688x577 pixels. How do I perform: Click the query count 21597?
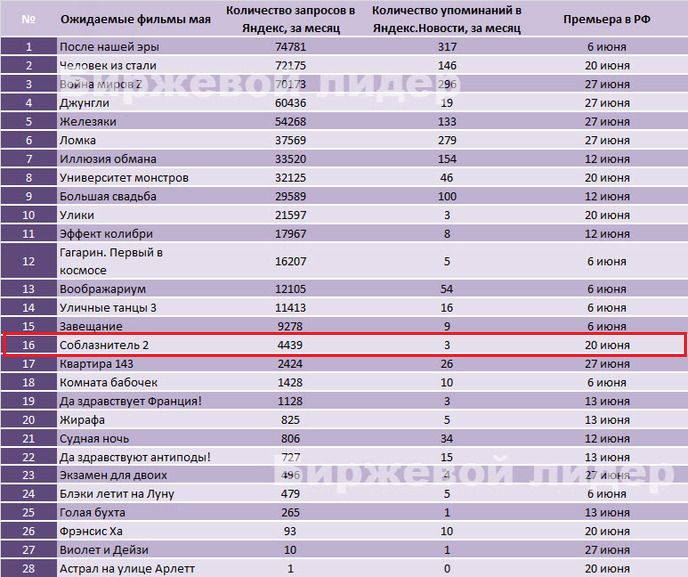coord(290,215)
